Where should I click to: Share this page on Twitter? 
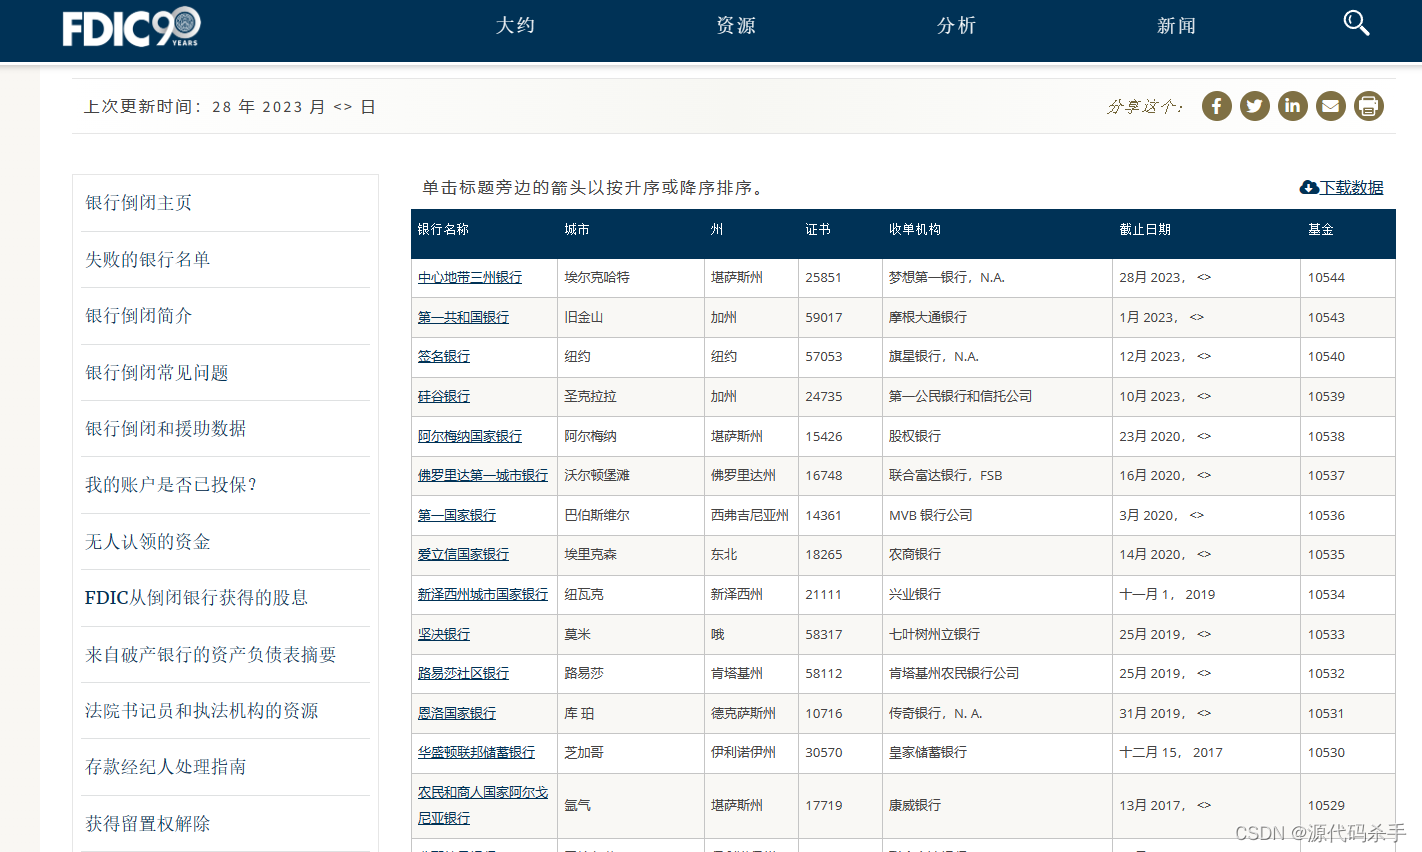click(1255, 106)
